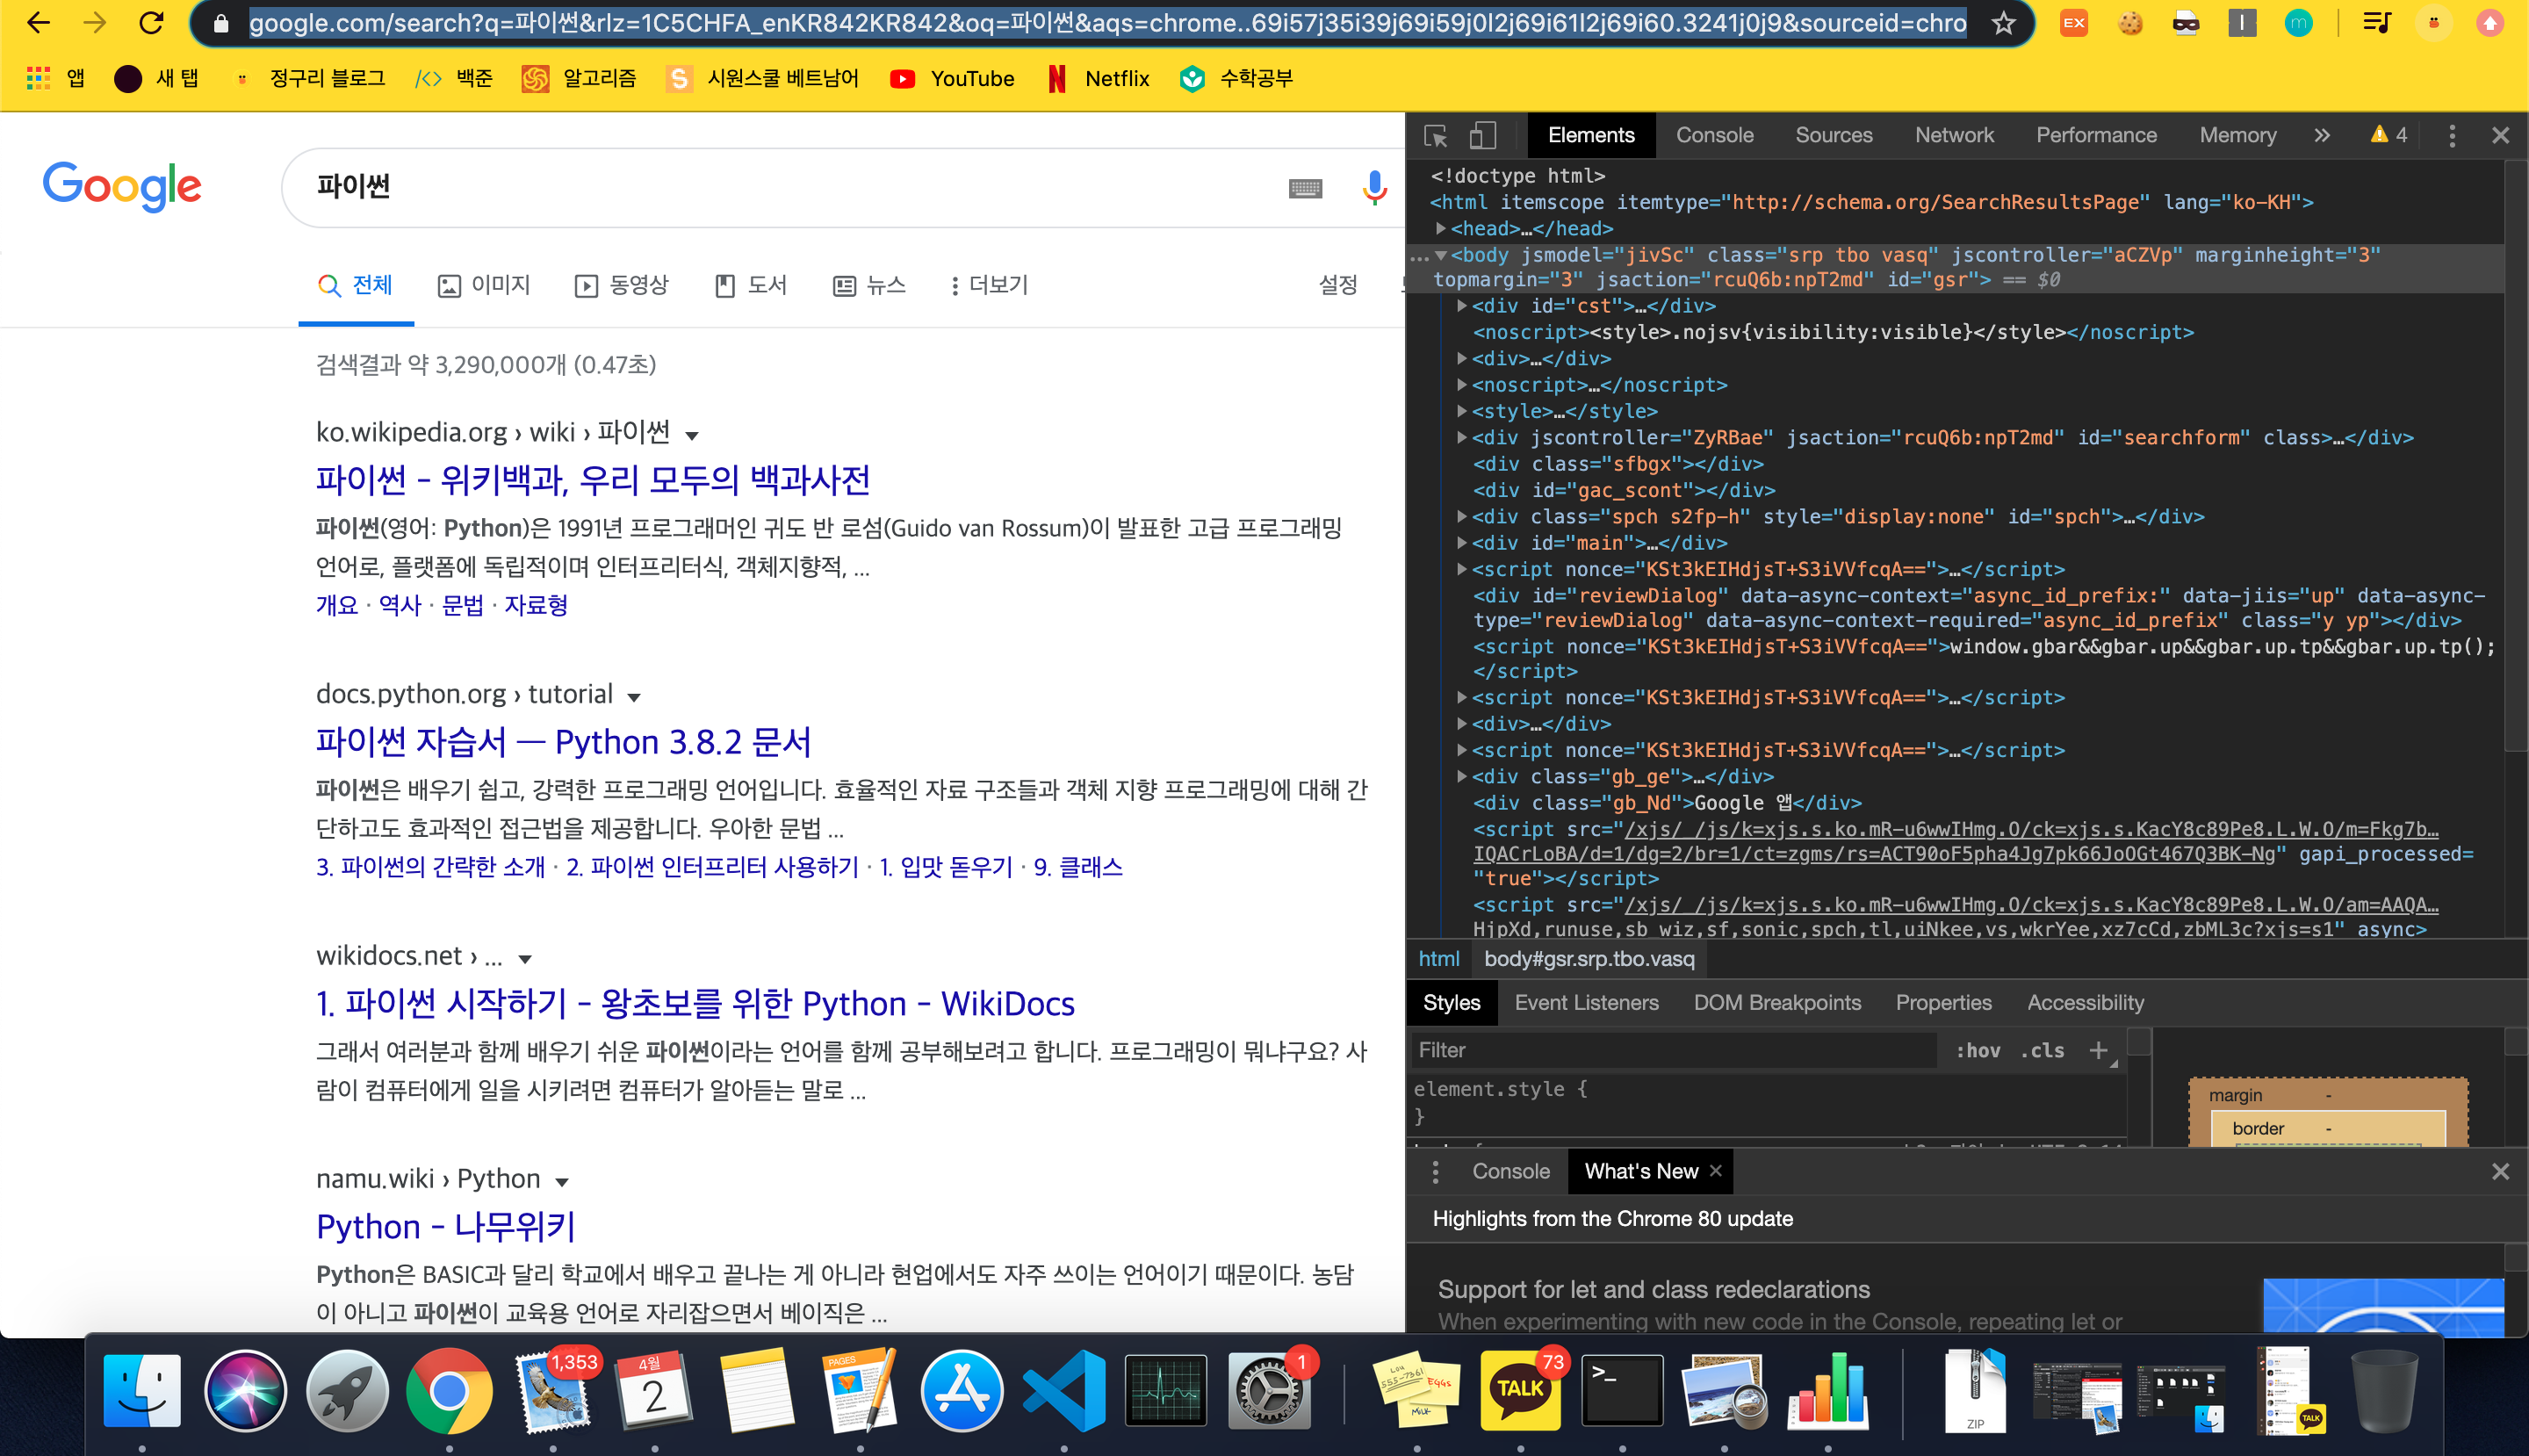Open the Python 3.8.2 tutorial result link
Viewport: 2529px width, 1456px height.
pyautogui.click(x=563, y=742)
